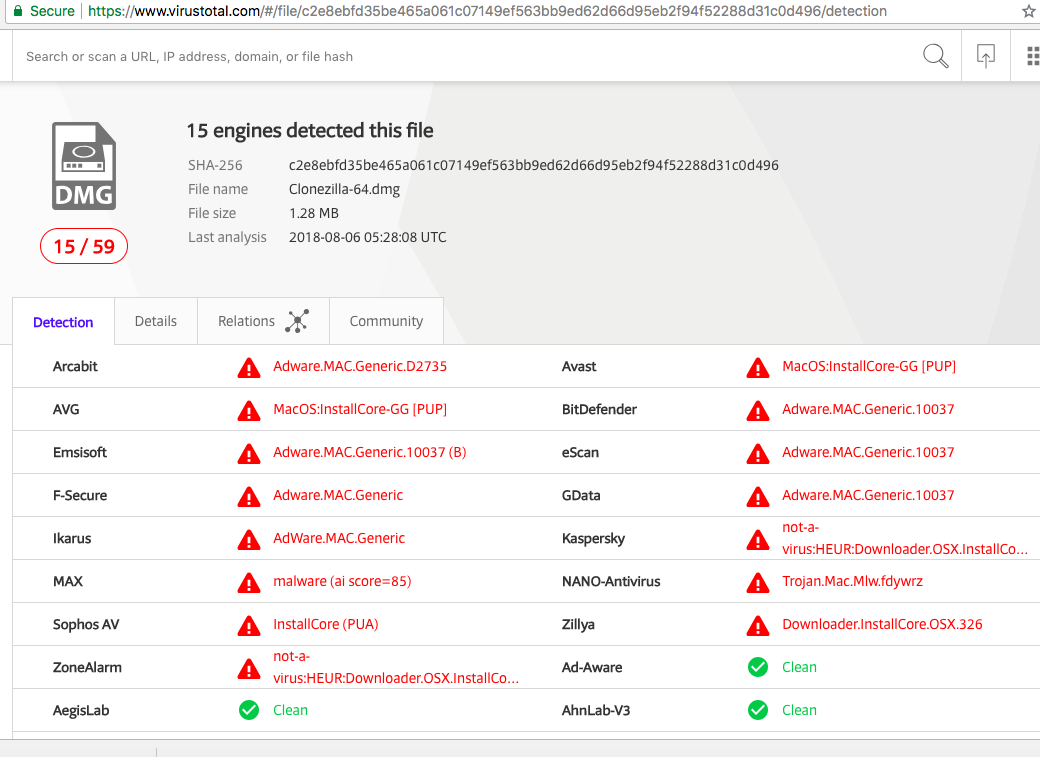Click ZoneAlarm's not-a-virus detection text

pos(396,667)
